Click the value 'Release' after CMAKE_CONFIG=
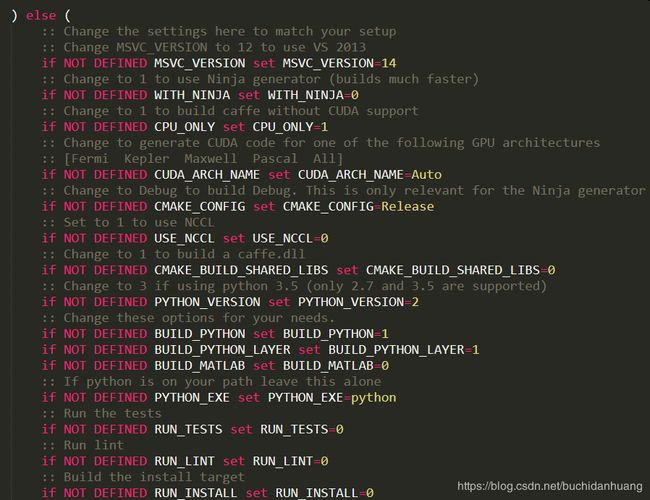Viewport: 650px width, 500px height. click(407, 206)
